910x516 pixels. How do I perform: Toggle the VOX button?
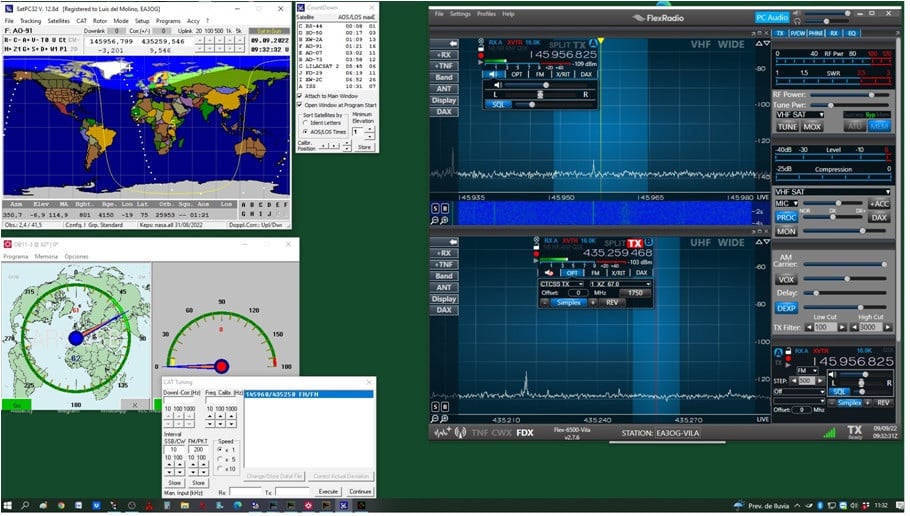(x=786, y=279)
